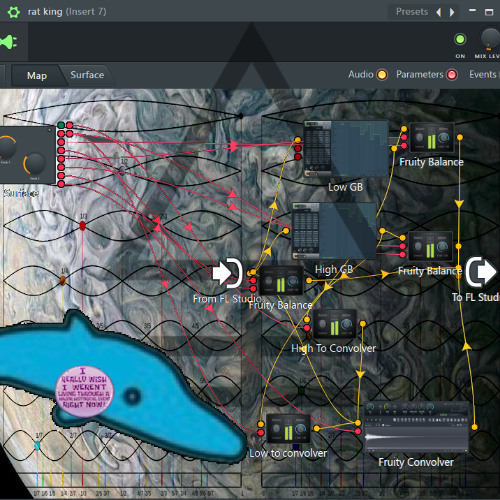Turn the upper knob on Surface module
Viewport: 500px width, 500px height.
click(x=7, y=147)
